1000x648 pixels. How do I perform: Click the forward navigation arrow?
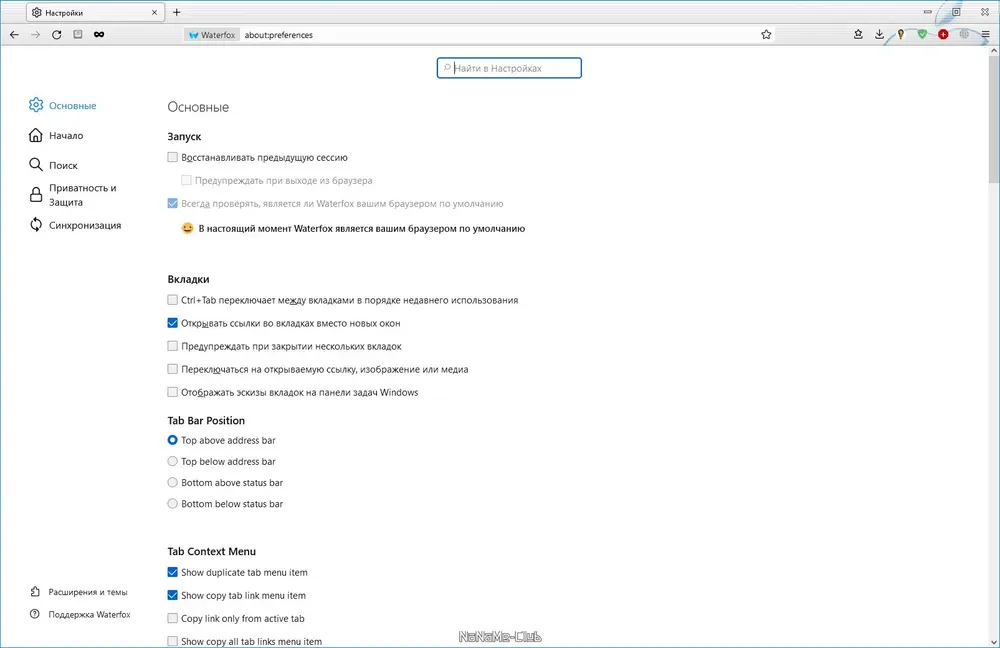(x=35, y=34)
